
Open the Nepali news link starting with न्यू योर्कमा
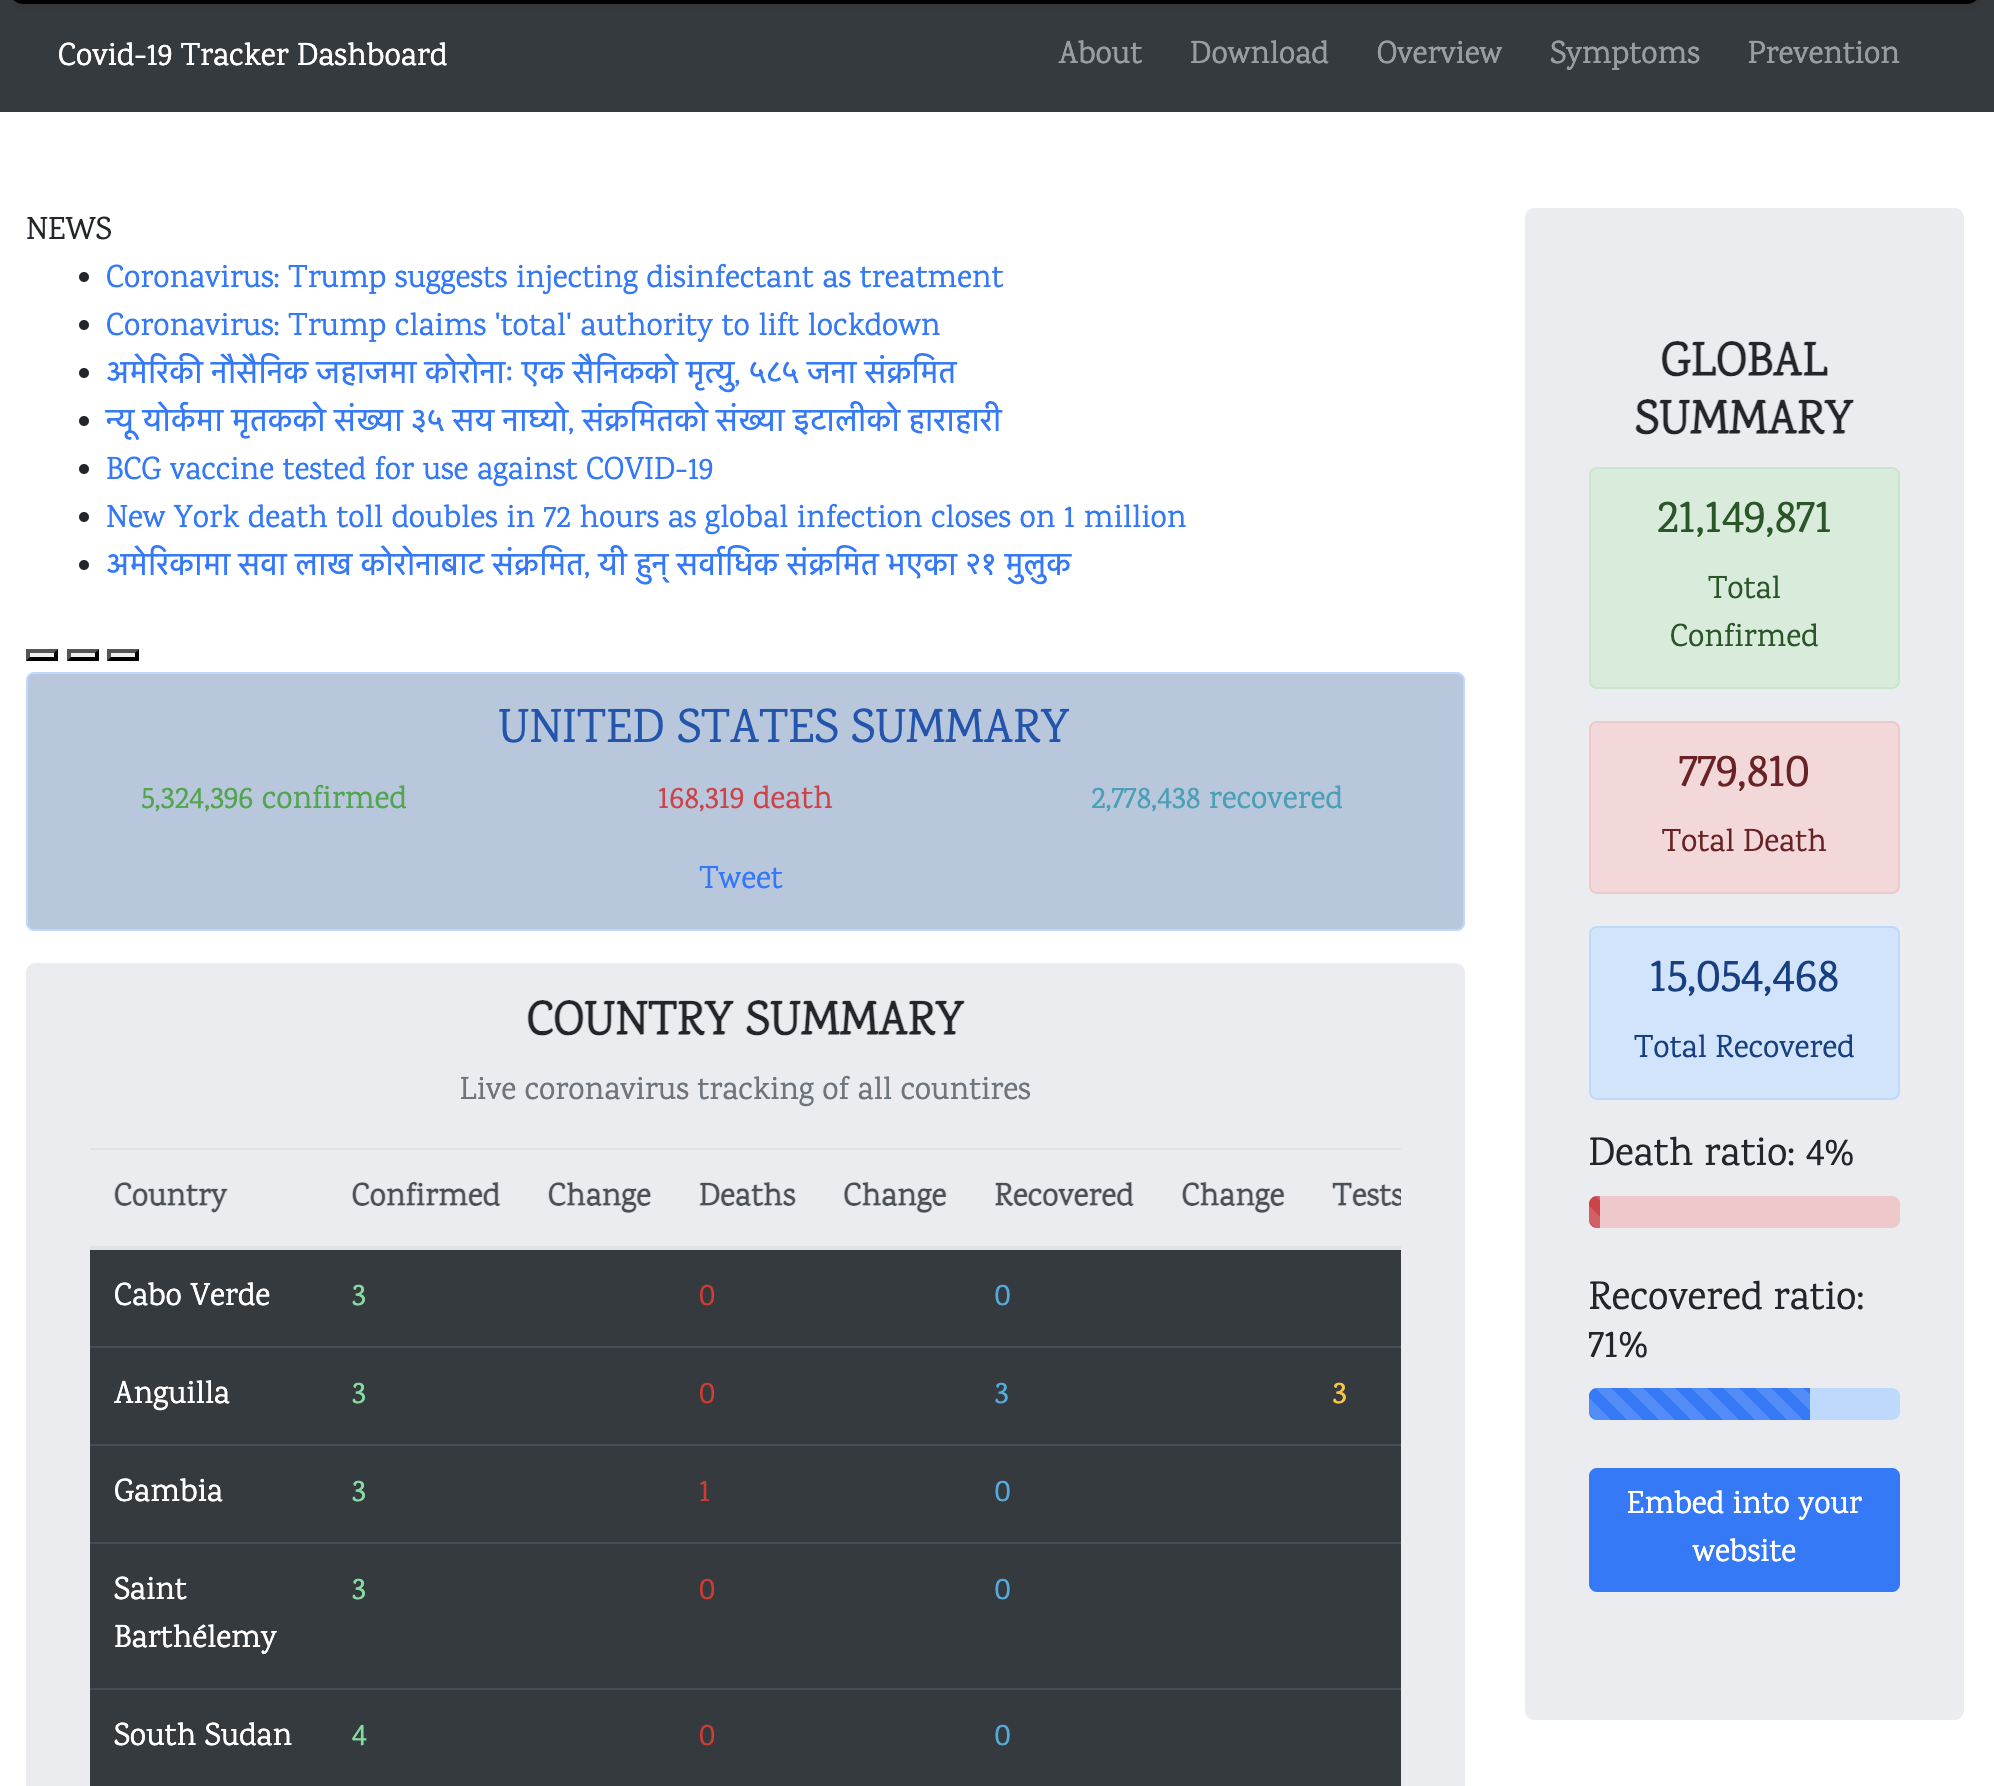pos(554,421)
